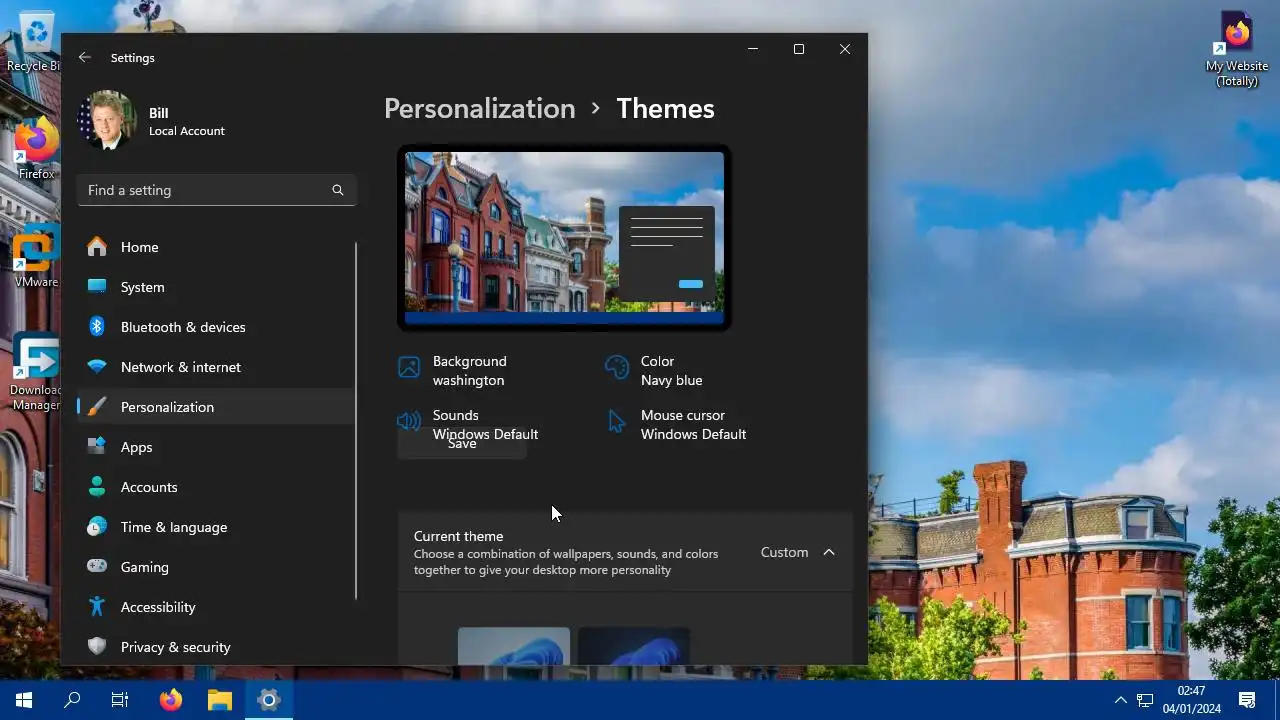The height and width of the screenshot is (720, 1280).
Task: Go back with the Settings back arrow
Action: [x=85, y=58]
